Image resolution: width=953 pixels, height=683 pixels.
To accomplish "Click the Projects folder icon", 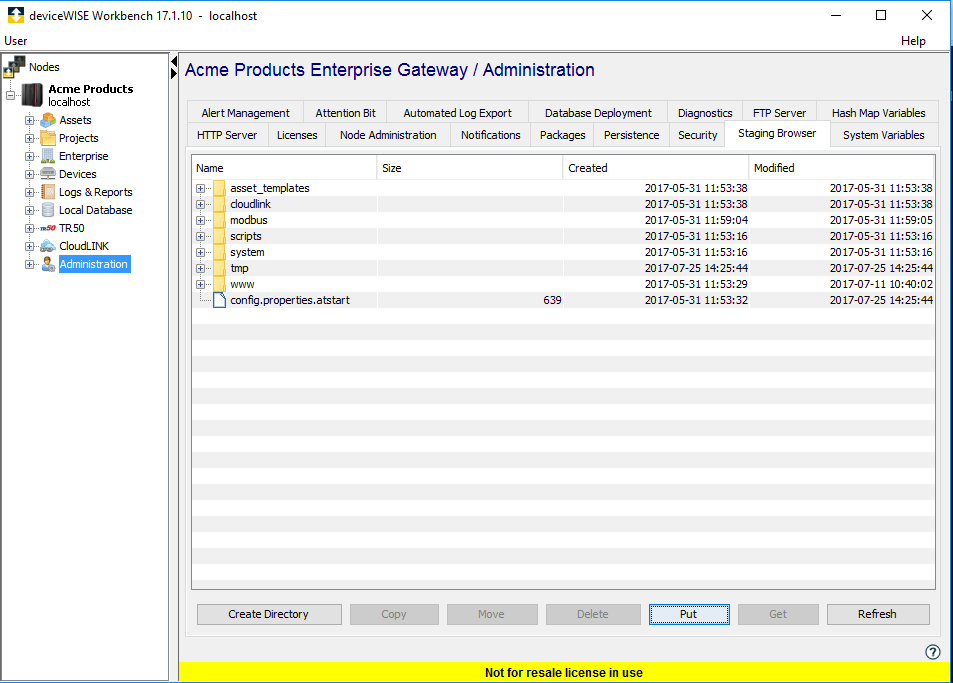I will [x=48, y=138].
